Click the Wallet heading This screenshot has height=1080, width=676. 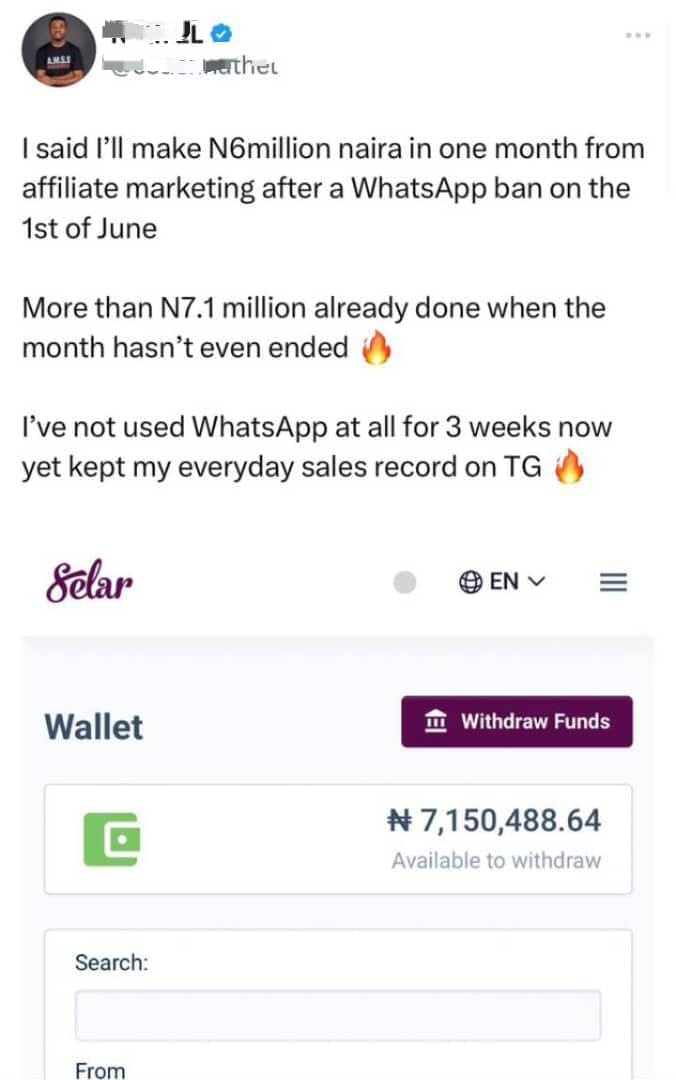94,727
